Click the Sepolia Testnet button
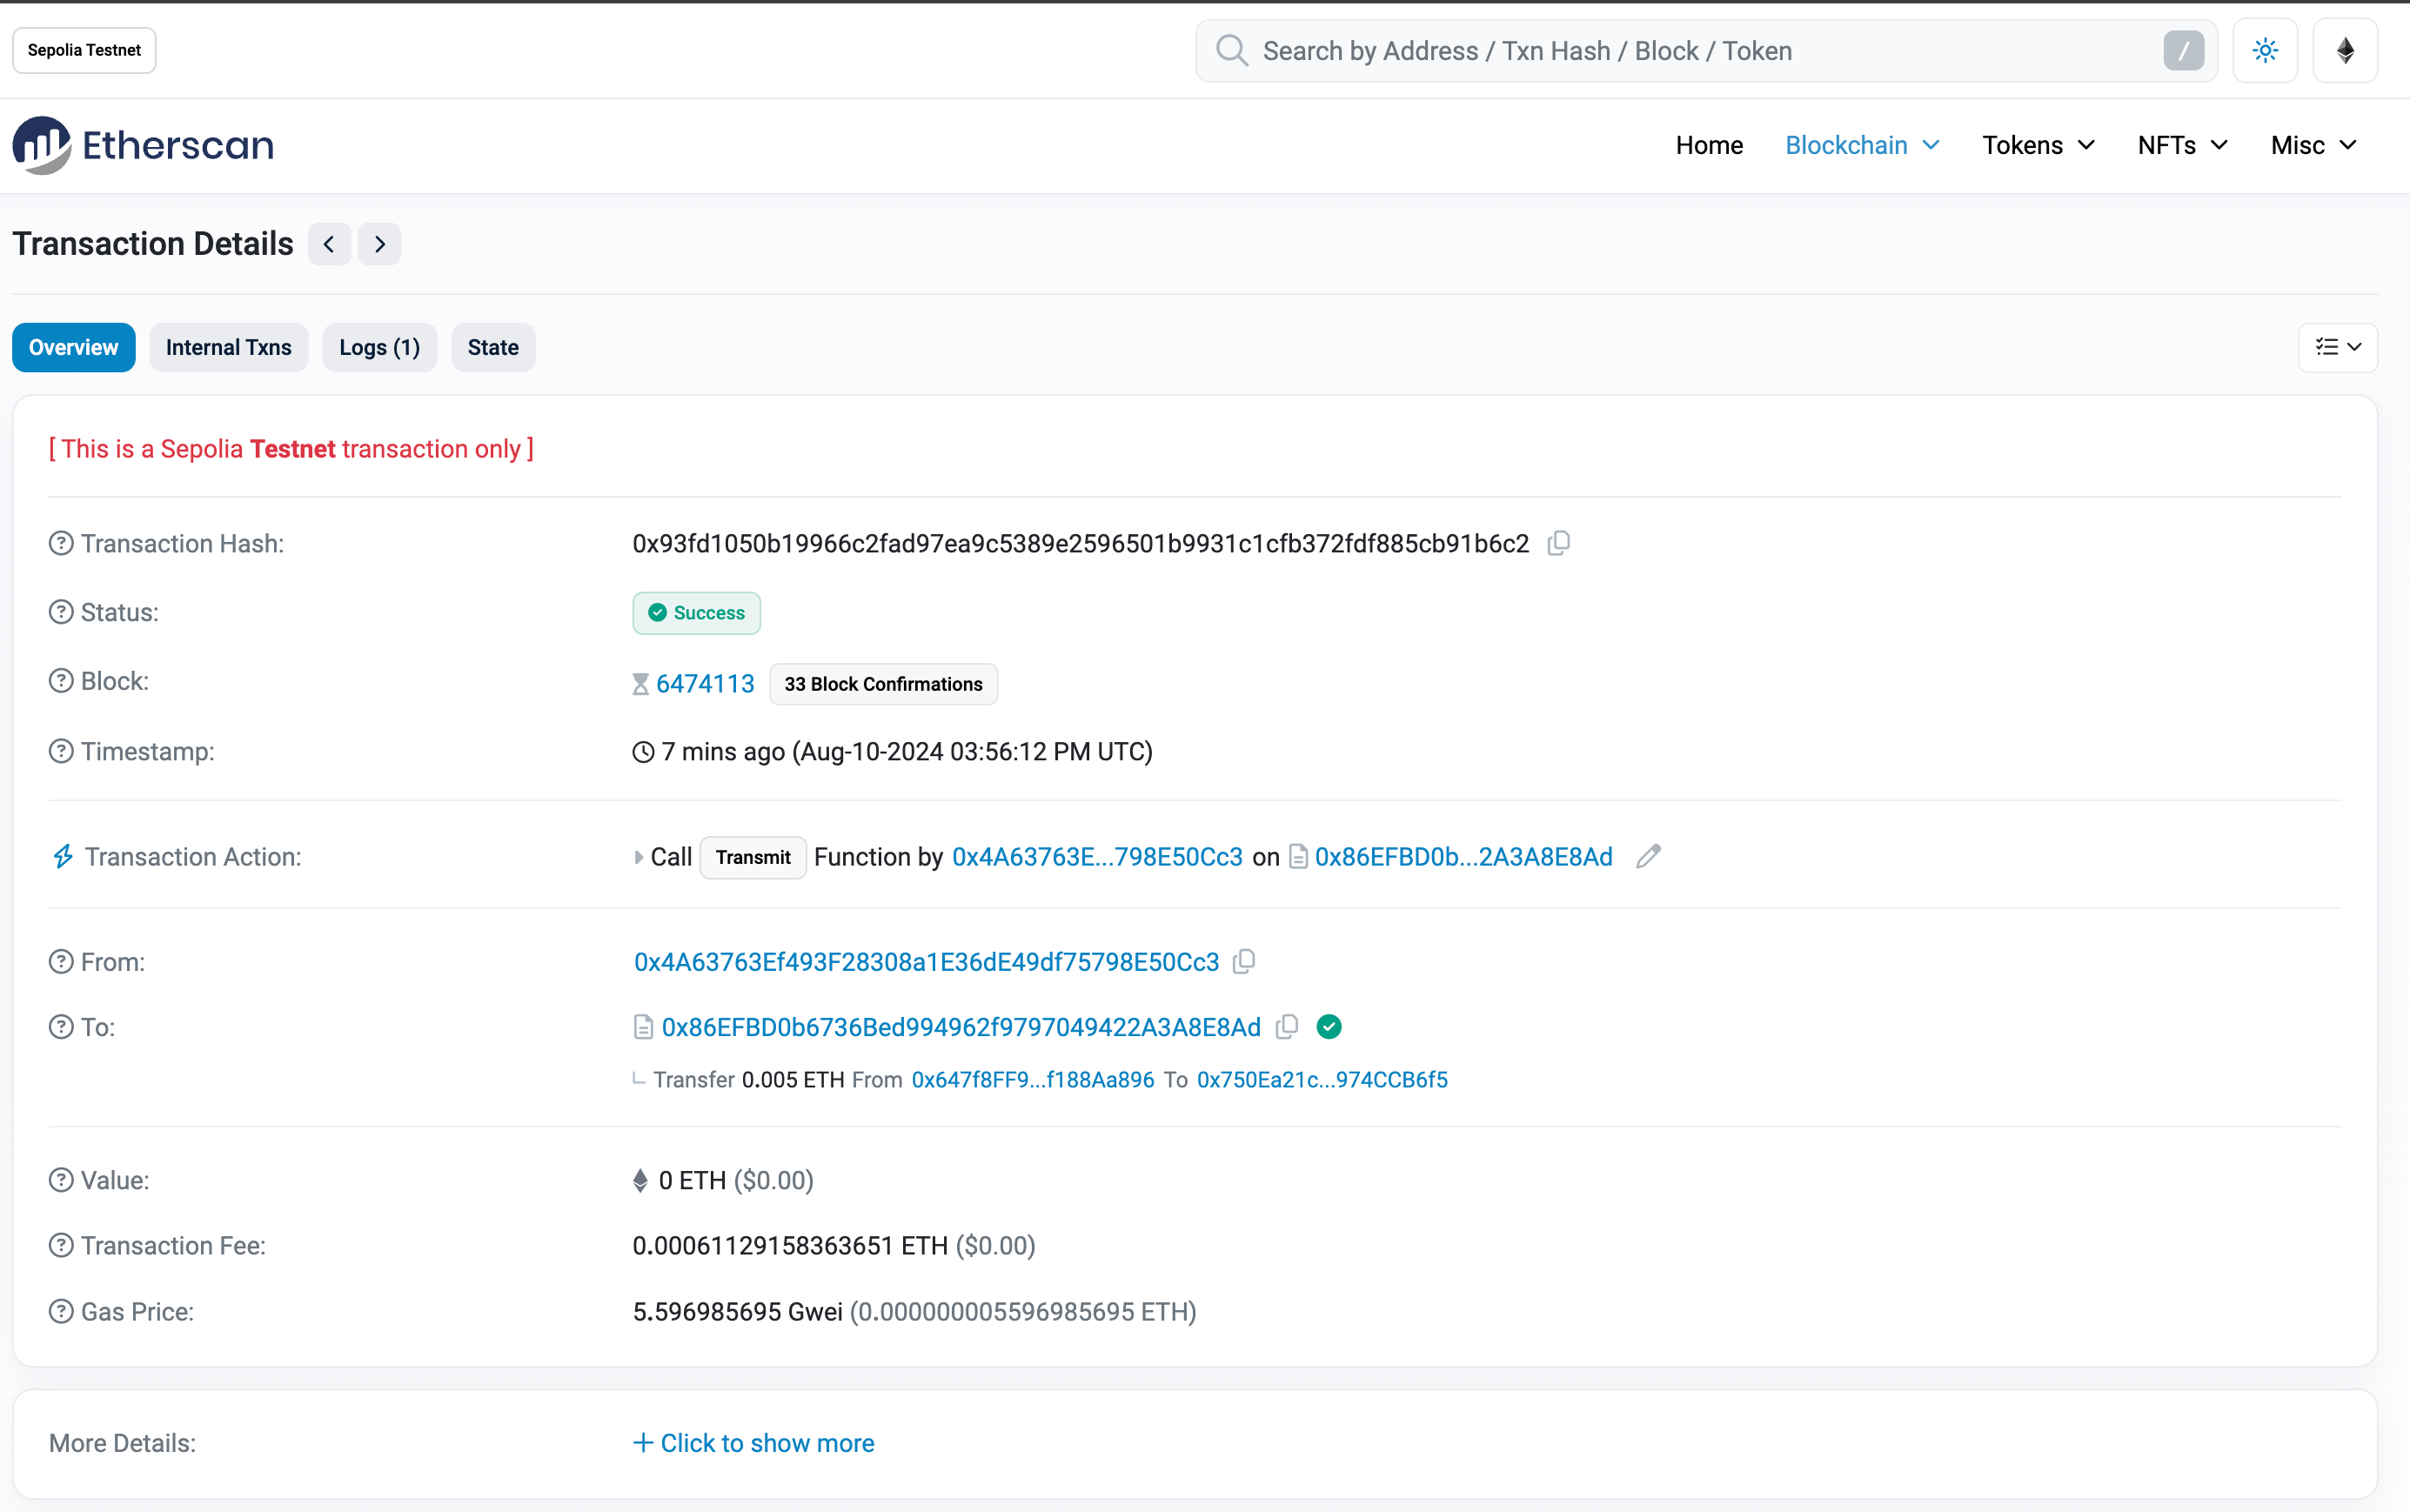The width and height of the screenshot is (2410, 1512). [84, 50]
